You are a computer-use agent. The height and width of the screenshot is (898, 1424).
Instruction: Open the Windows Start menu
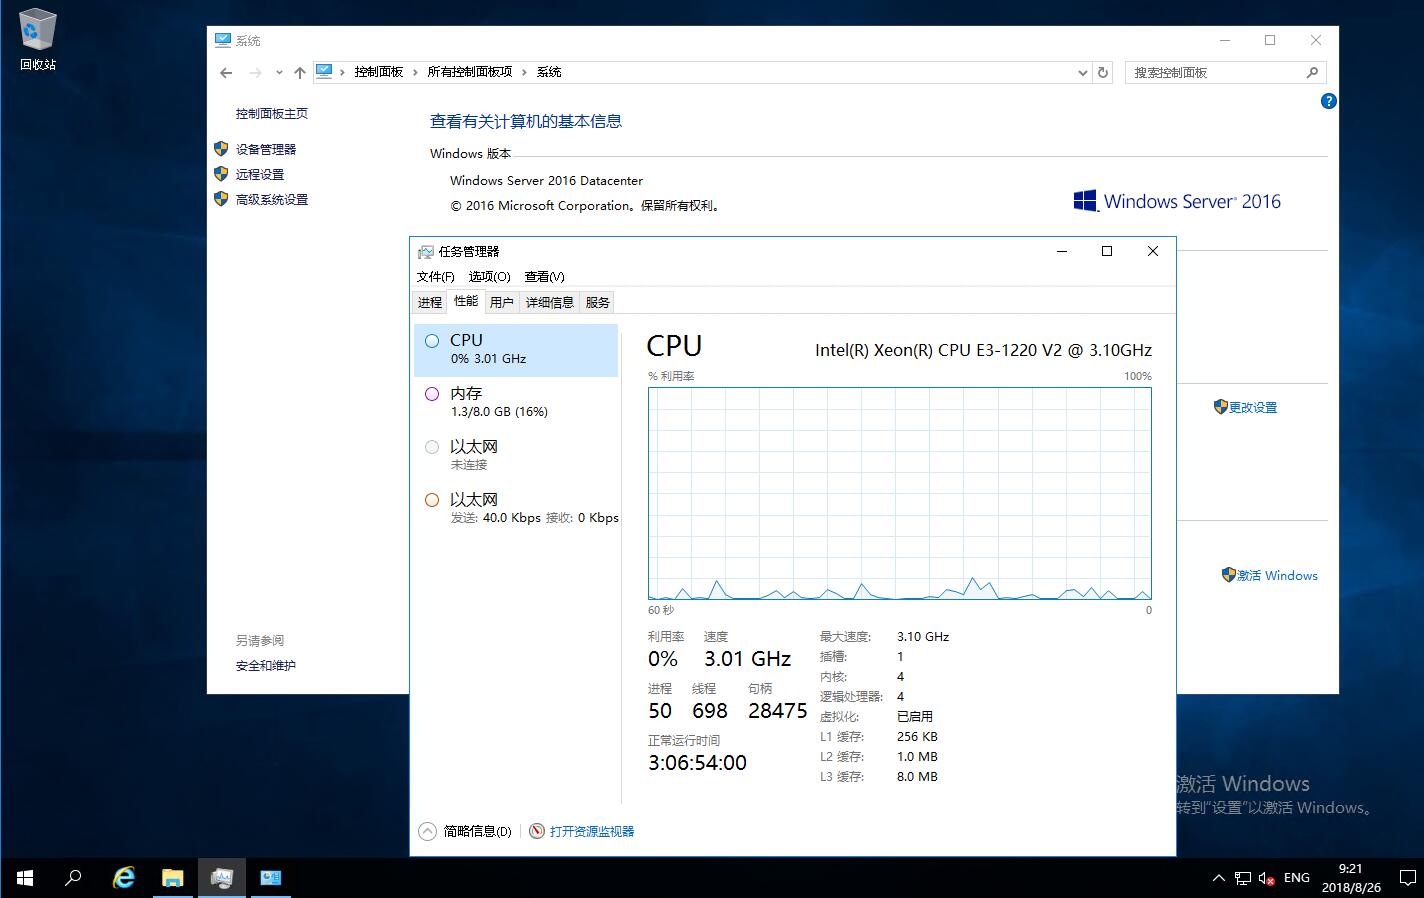point(24,878)
